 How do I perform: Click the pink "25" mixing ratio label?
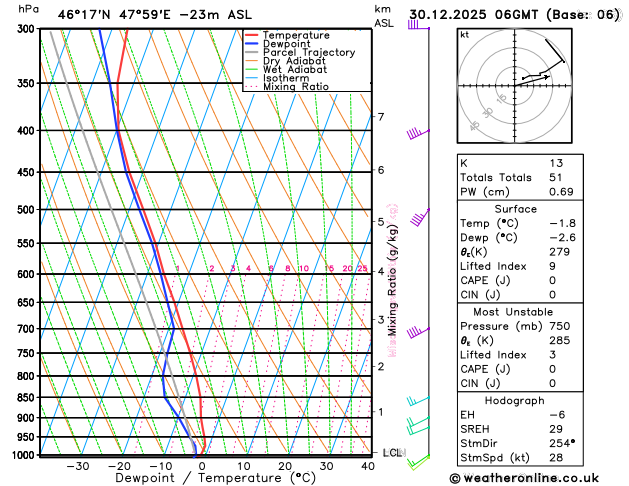pos(362,269)
